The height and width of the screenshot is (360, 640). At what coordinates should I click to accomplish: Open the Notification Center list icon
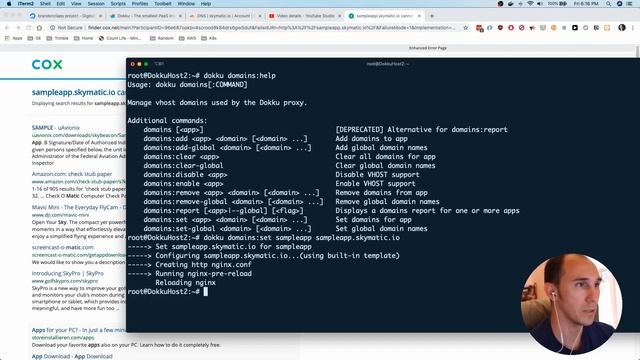pos(630,4)
